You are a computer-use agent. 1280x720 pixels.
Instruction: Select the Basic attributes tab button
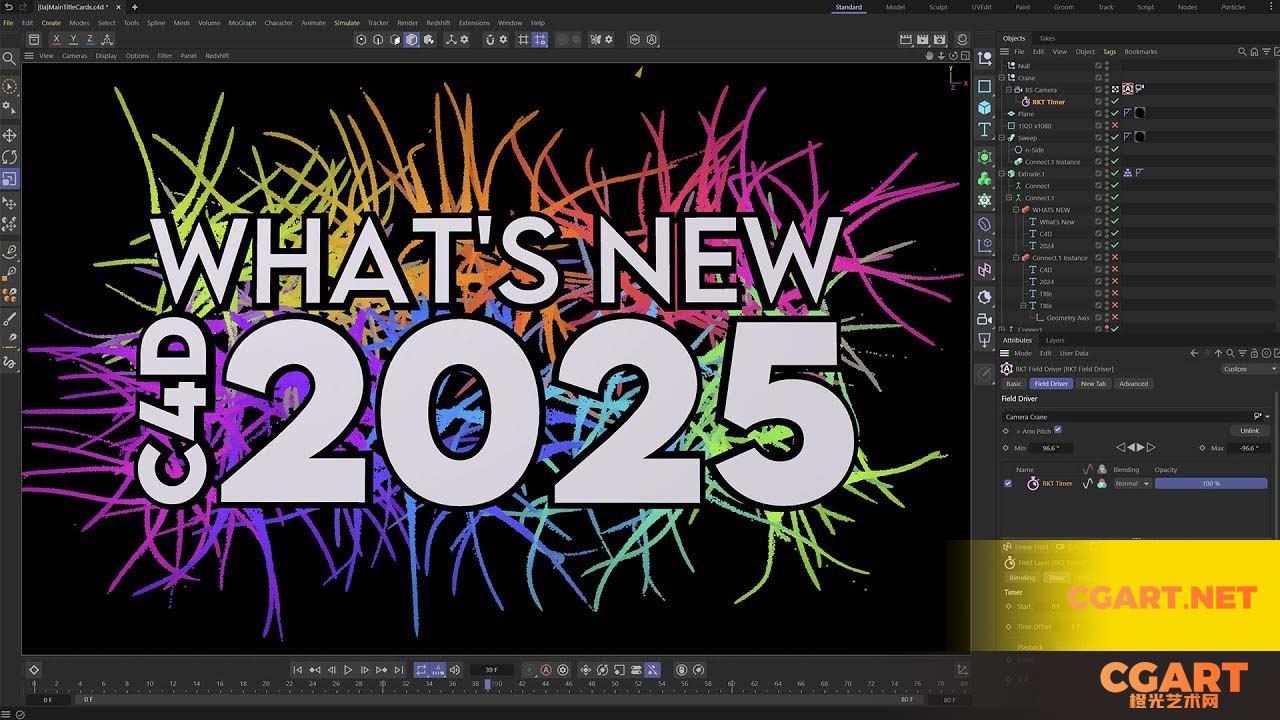(x=1014, y=384)
